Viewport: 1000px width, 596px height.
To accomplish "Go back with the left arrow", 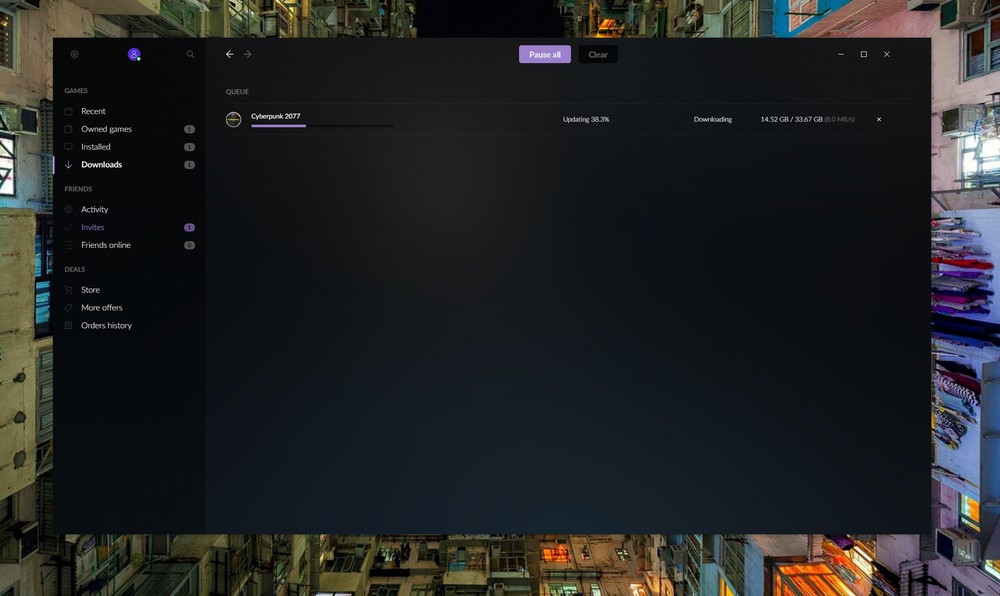I will pyautogui.click(x=229, y=54).
